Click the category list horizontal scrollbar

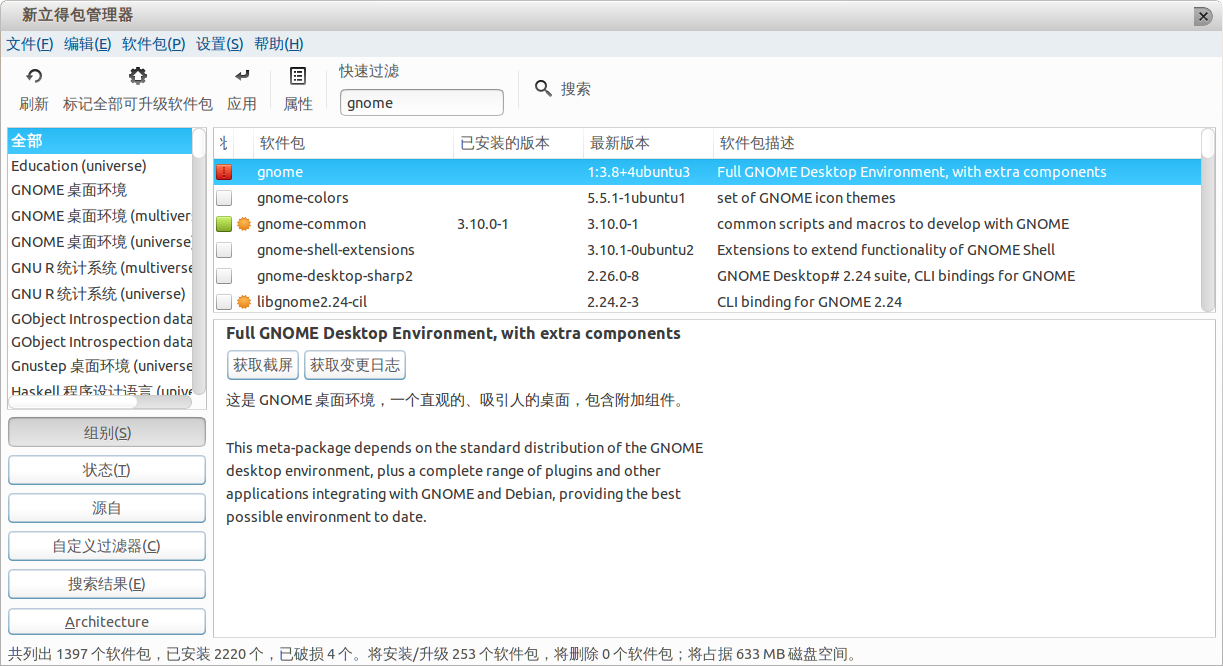pyautogui.click(x=100, y=403)
